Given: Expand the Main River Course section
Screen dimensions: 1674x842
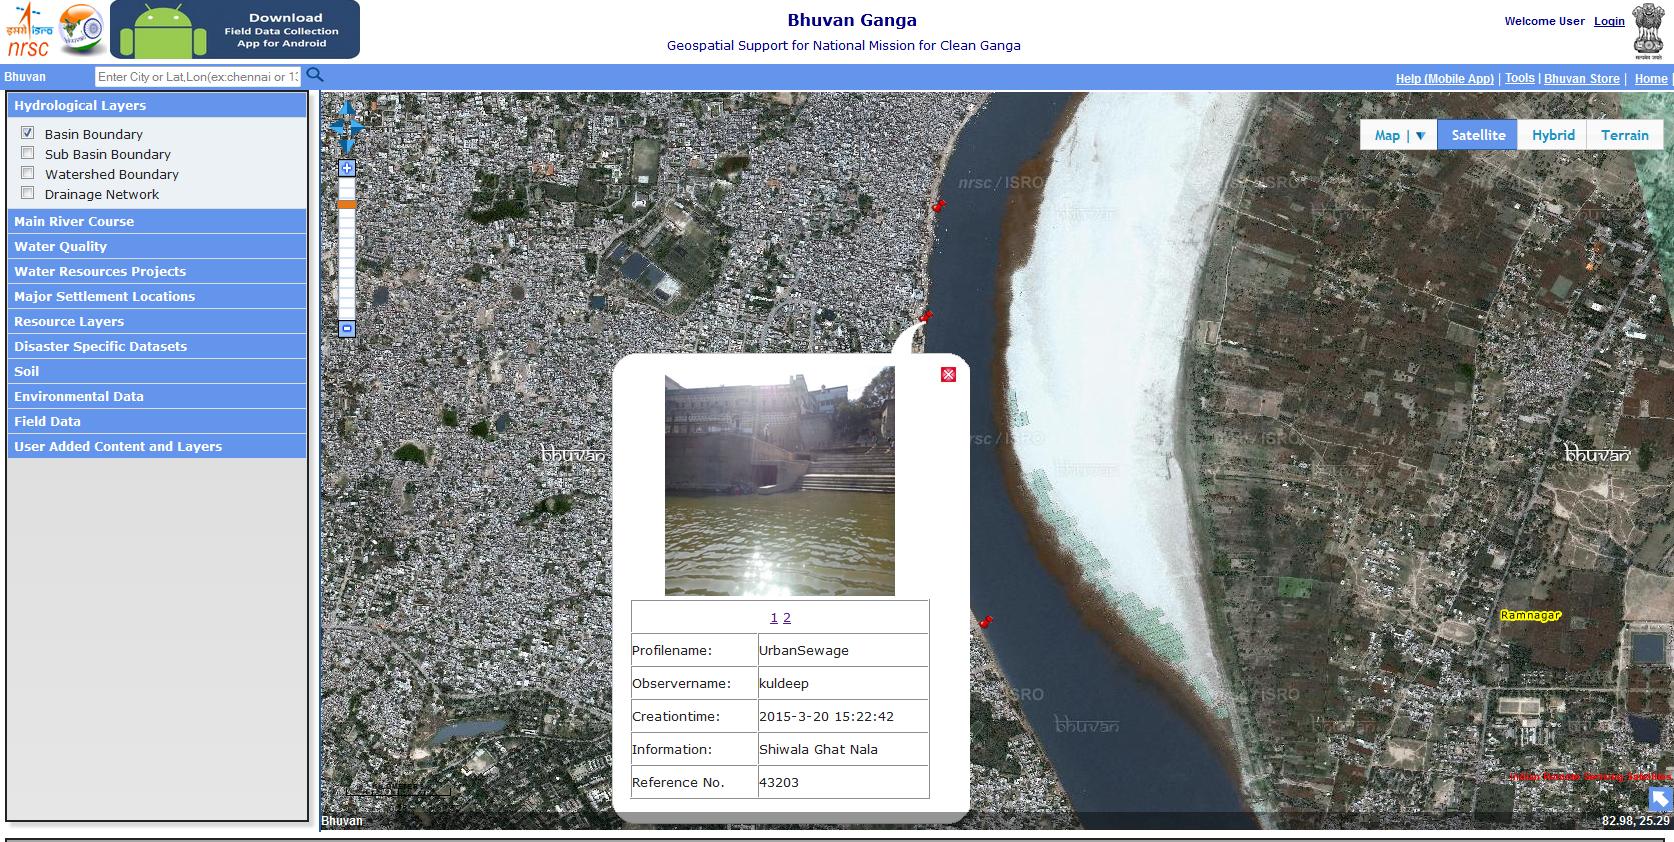Looking at the screenshot, I should pos(157,221).
